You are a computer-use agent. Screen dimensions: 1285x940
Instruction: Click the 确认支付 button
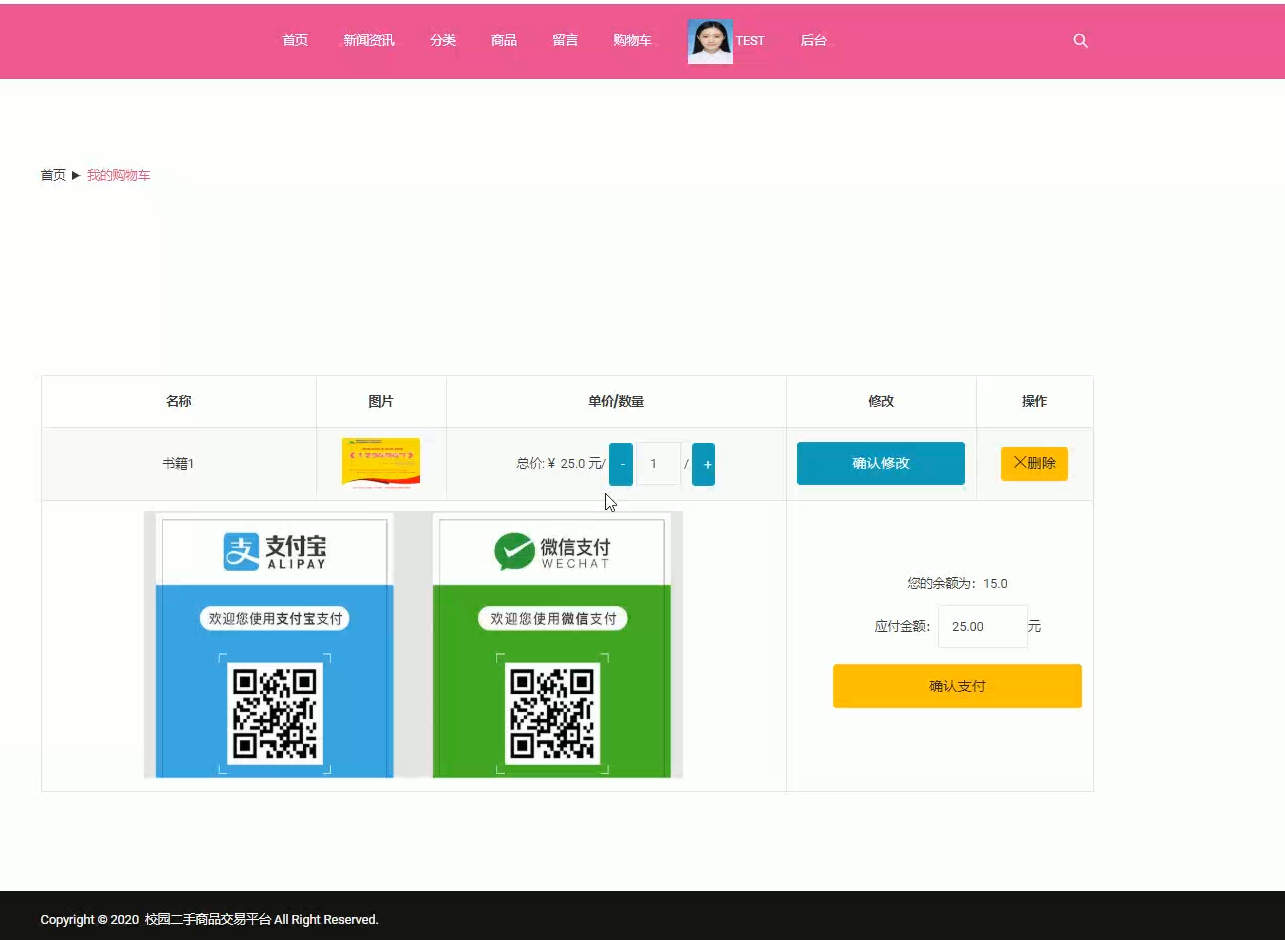957,686
